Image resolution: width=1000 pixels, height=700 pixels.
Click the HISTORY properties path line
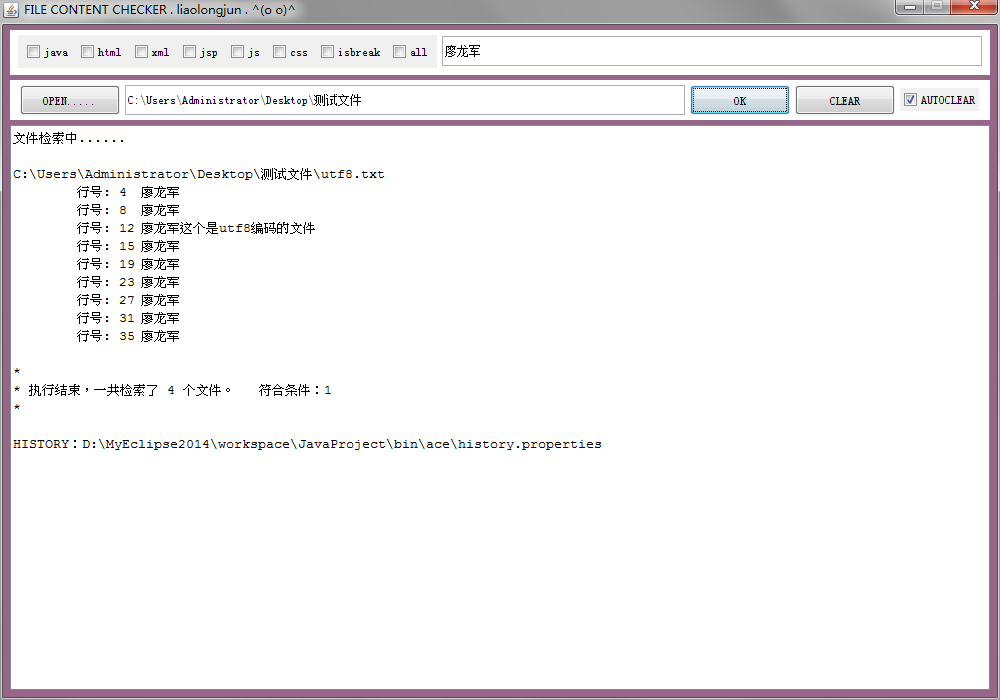click(x=307, y=444)
